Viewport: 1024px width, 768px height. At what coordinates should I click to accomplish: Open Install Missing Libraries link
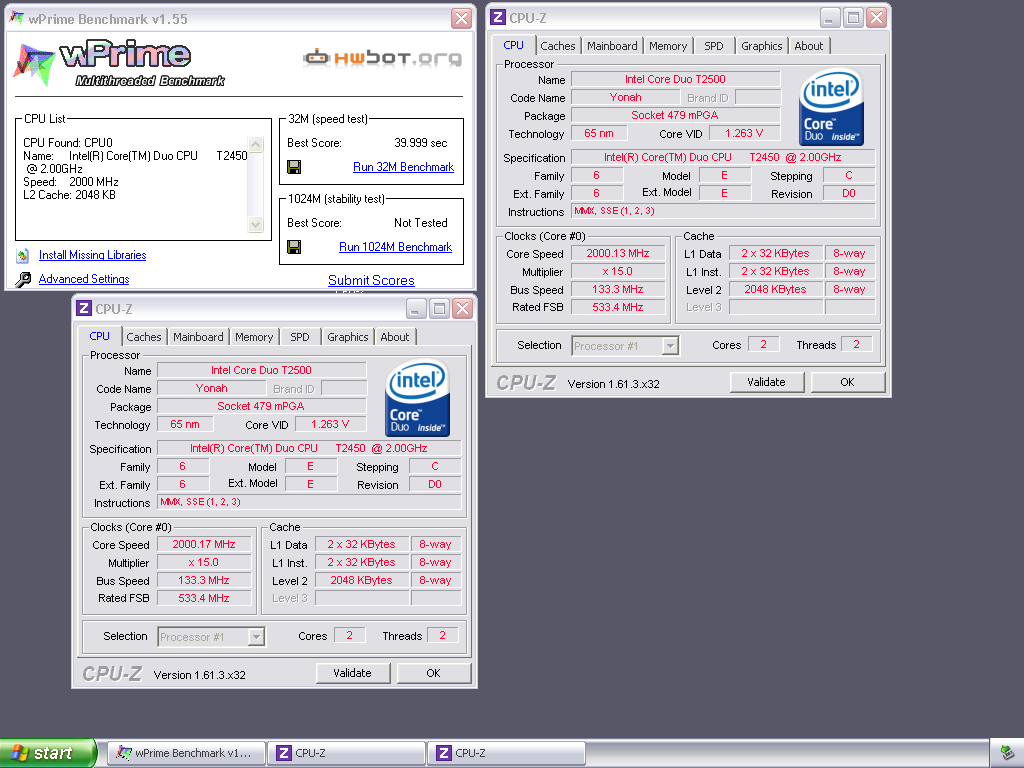[92, 255]
